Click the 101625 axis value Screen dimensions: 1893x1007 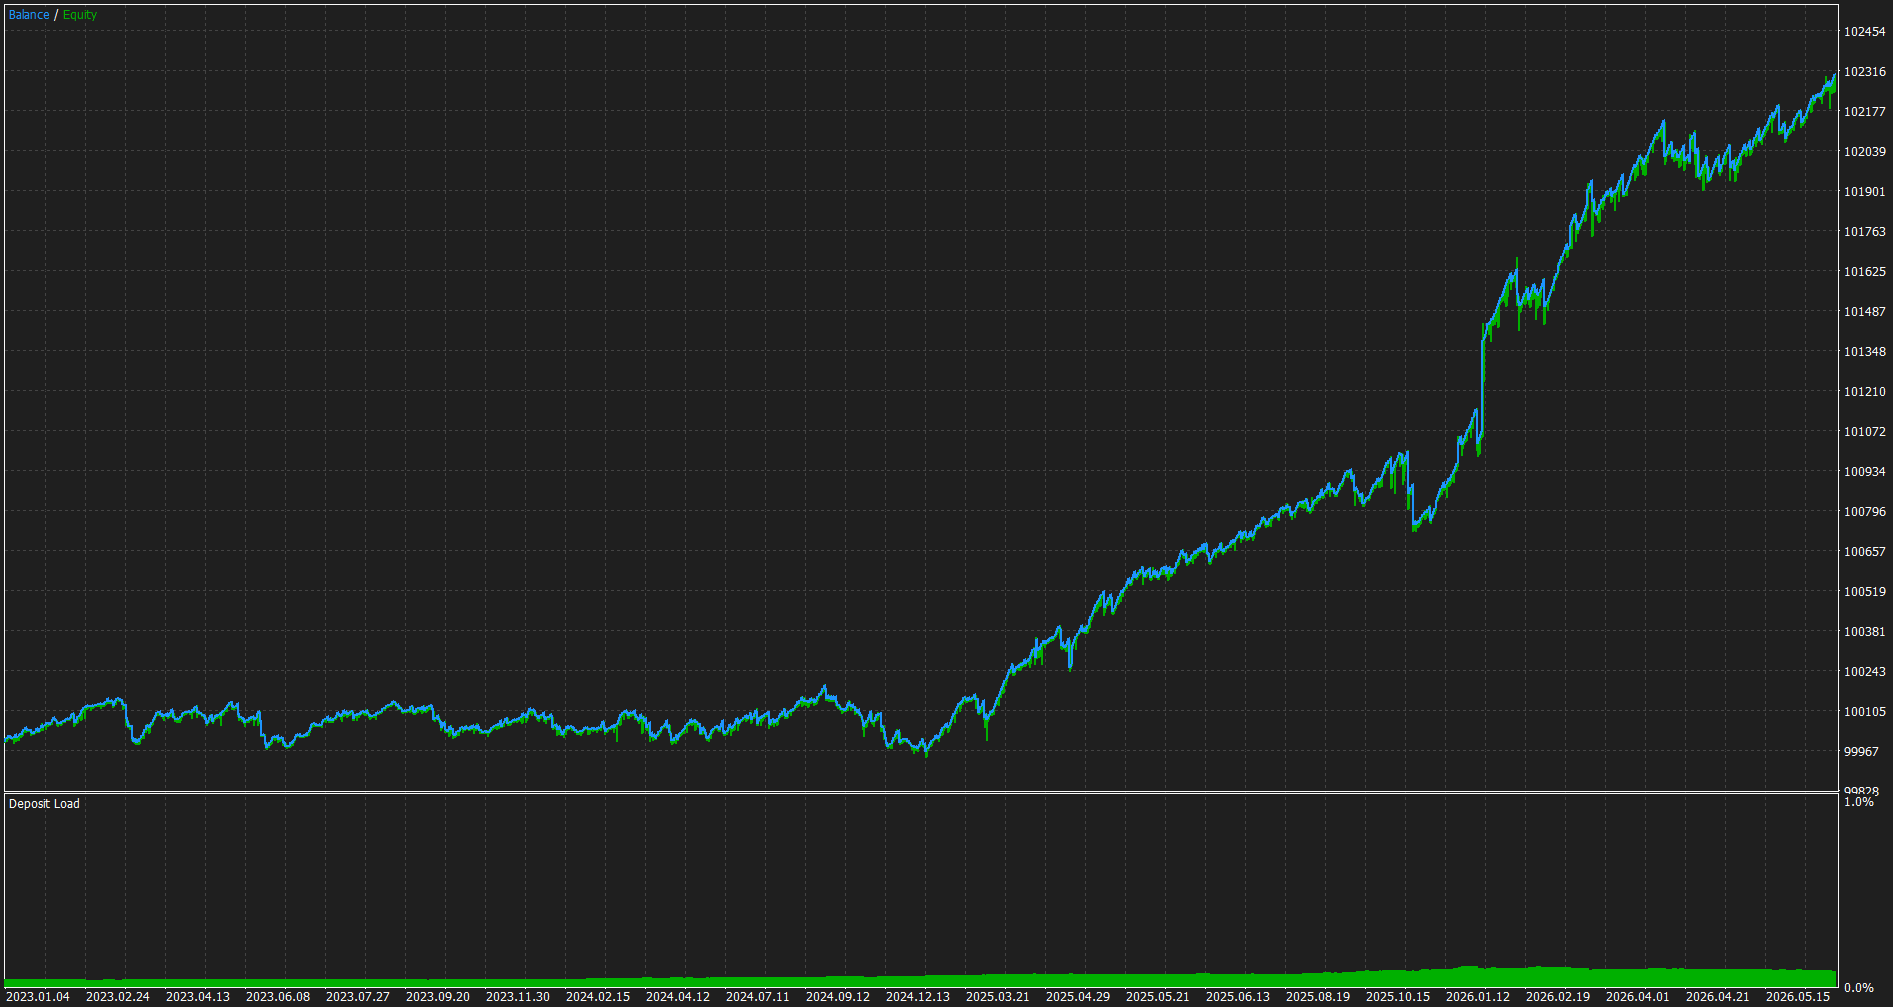click(1865, 272)
